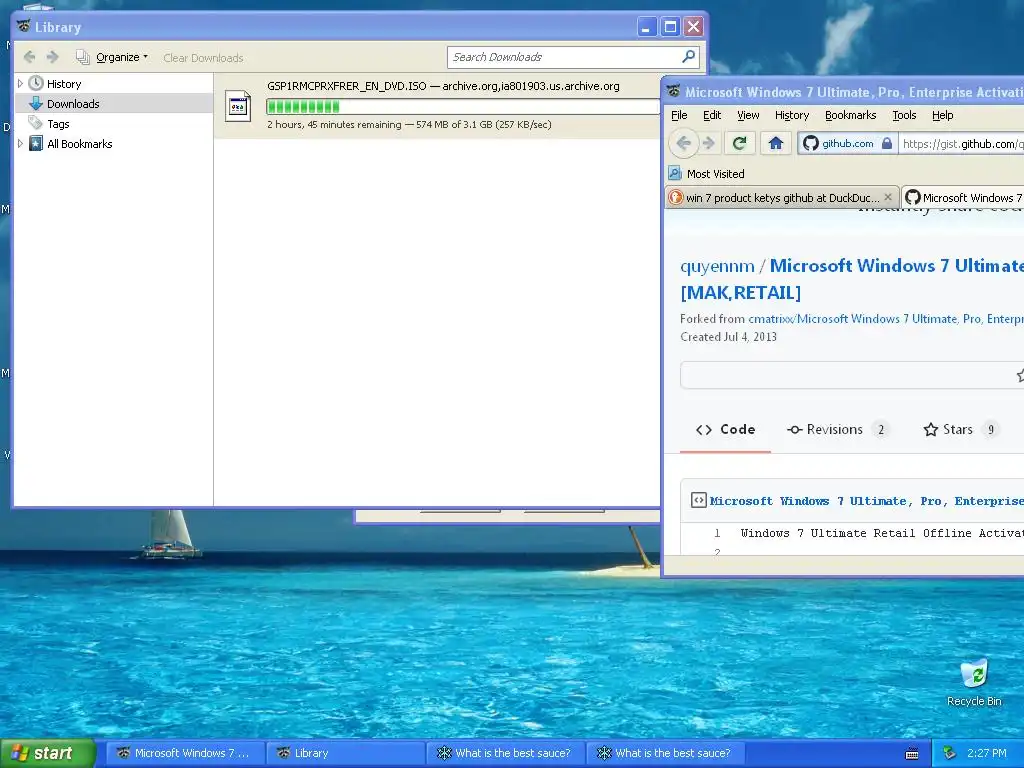Open the browser Edit menu
The width and height of the screenshot is (1024, 768).
(712, 116)
